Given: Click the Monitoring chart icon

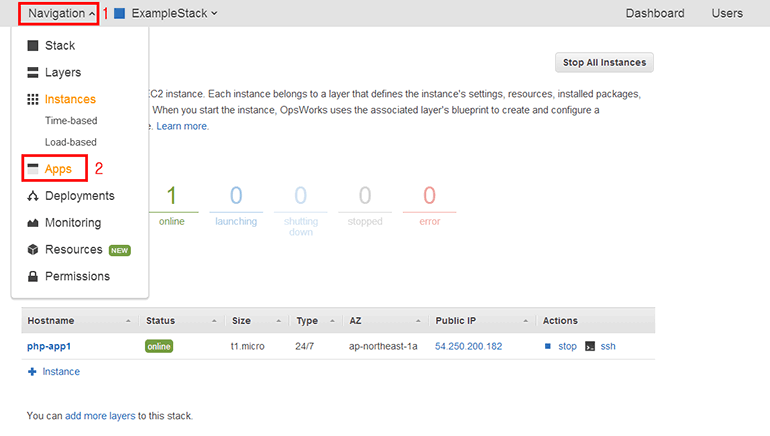Looking at the screenshot, I should point(33,223).
